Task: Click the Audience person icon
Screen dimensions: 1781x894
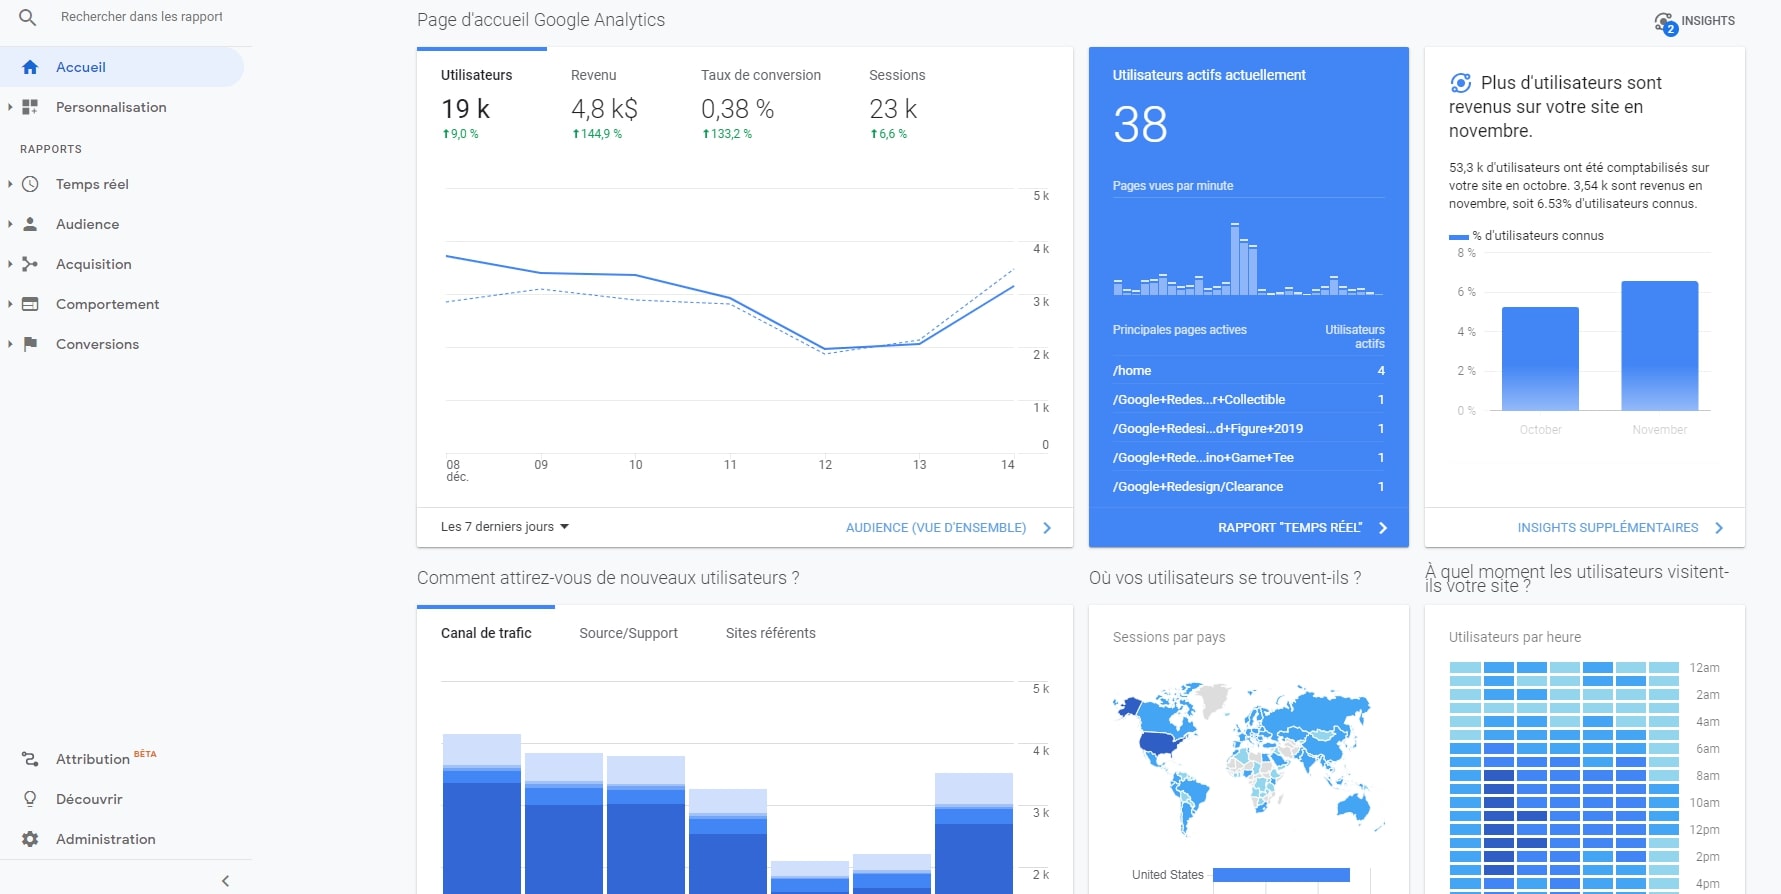Action: coord(30,224)
